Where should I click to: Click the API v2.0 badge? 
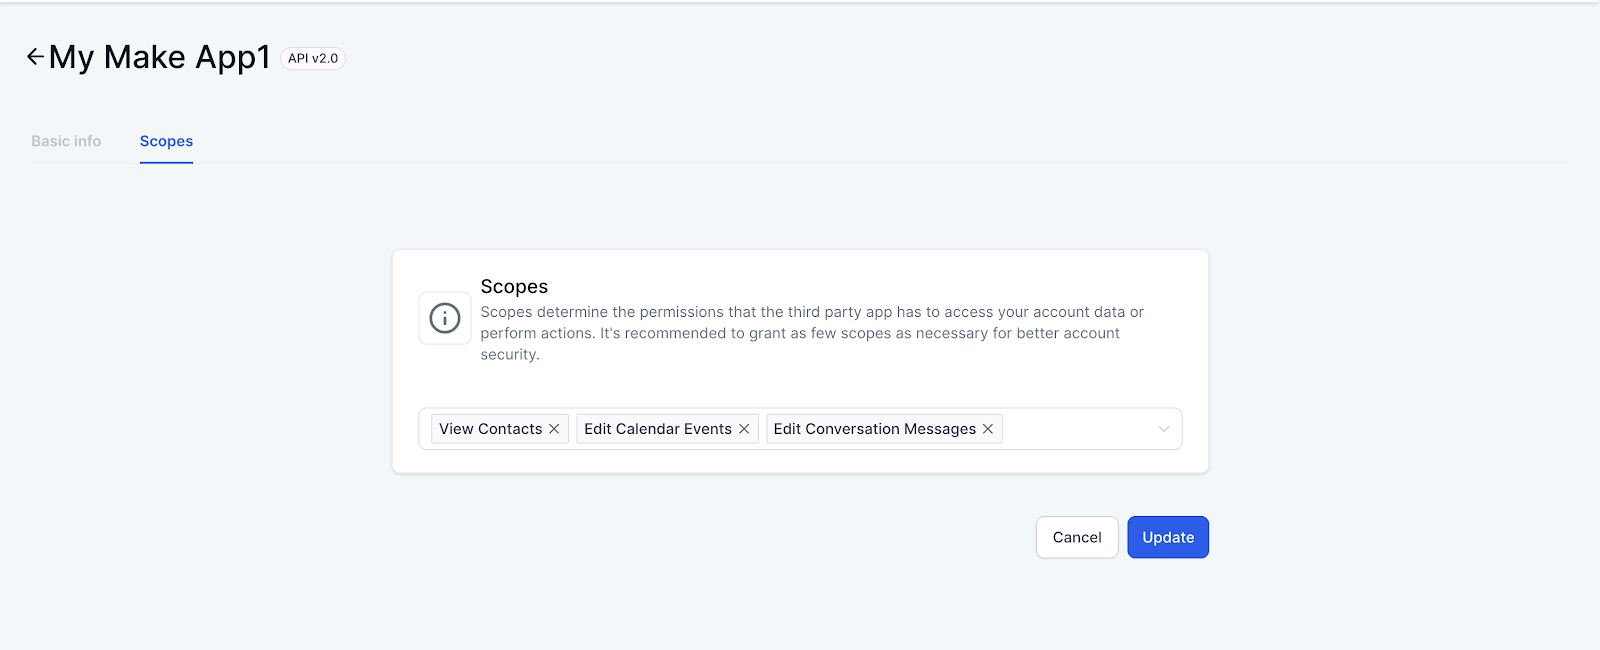313,58
